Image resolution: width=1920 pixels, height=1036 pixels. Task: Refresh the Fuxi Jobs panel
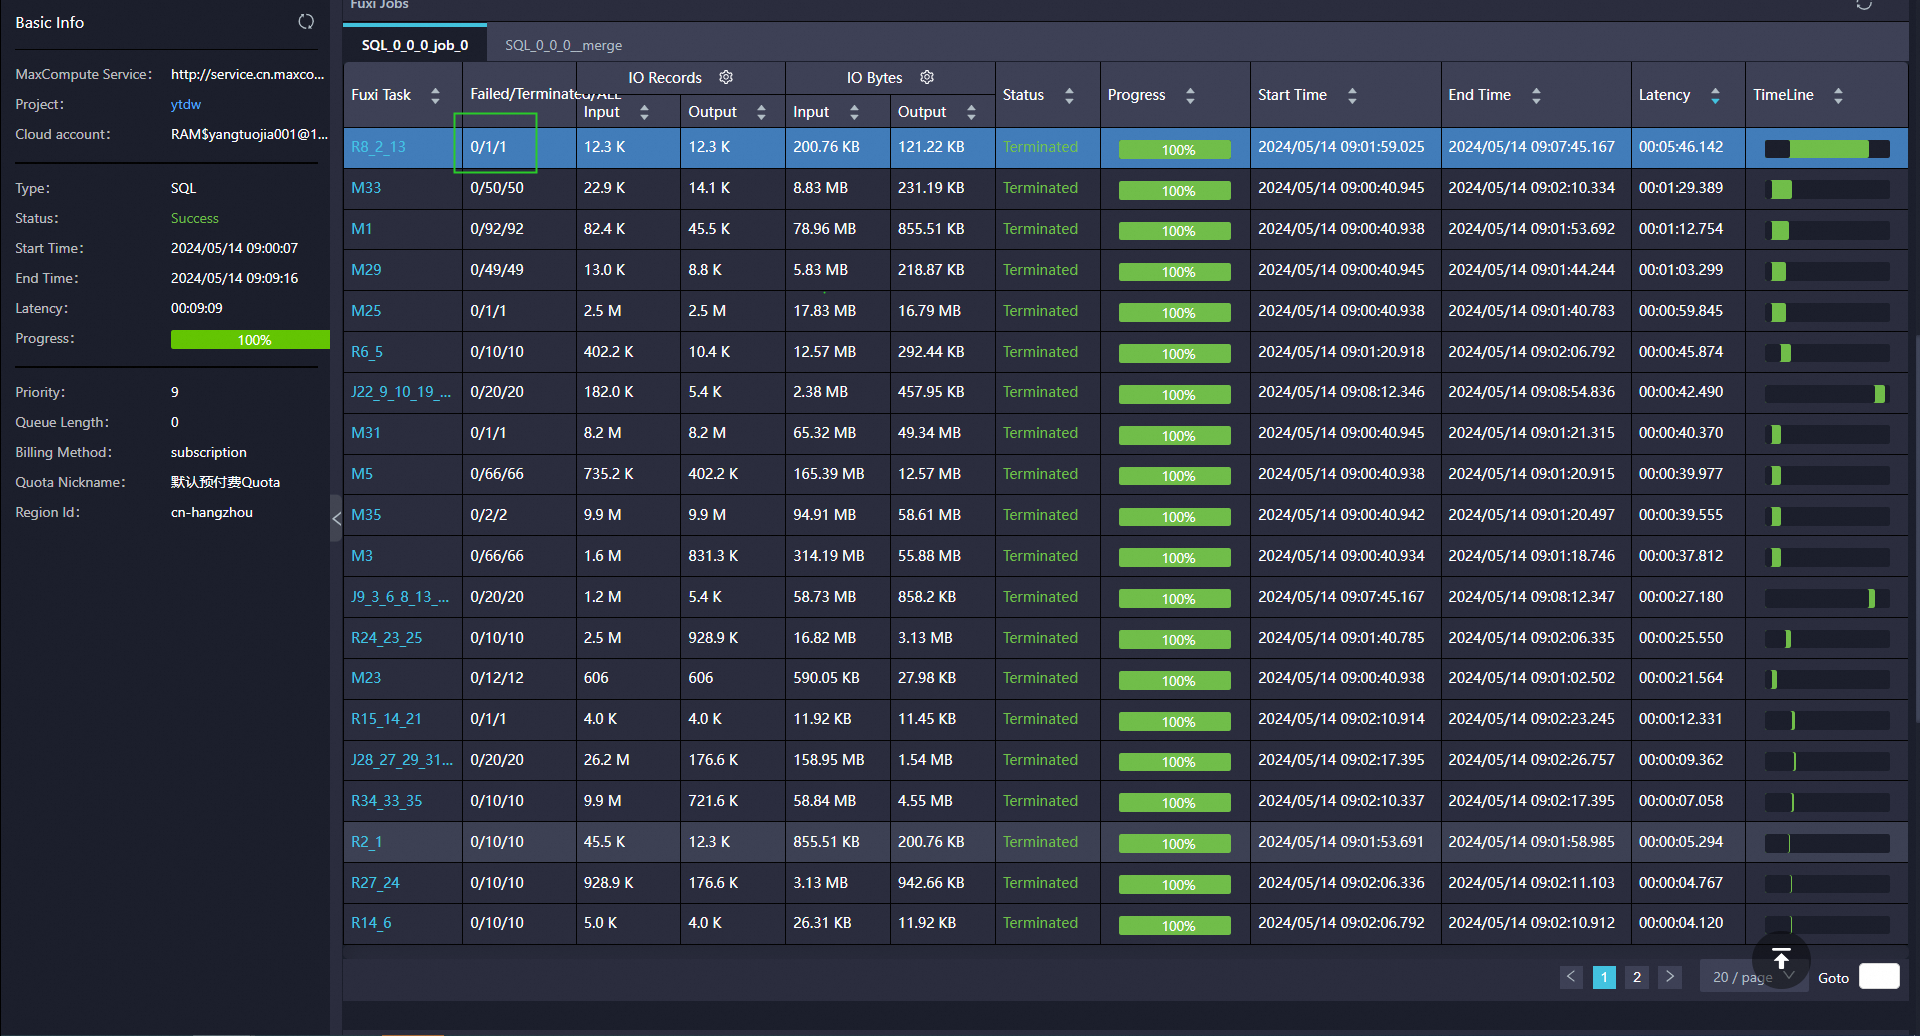(x=1863, y=4)
